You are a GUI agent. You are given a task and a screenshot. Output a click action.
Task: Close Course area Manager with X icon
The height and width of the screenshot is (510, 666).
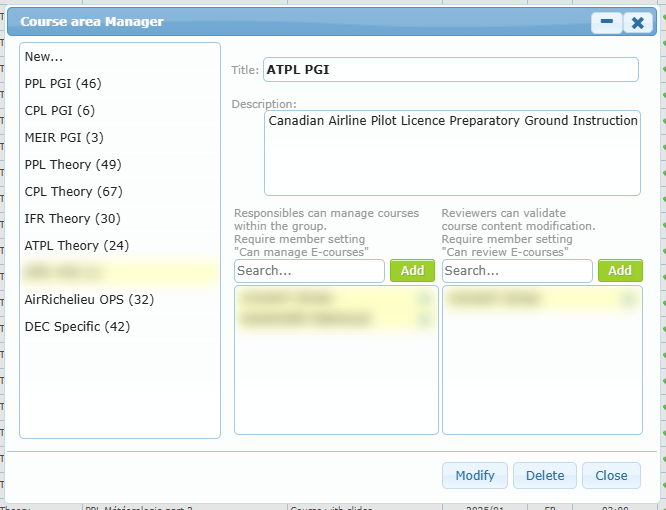point(638,22)
